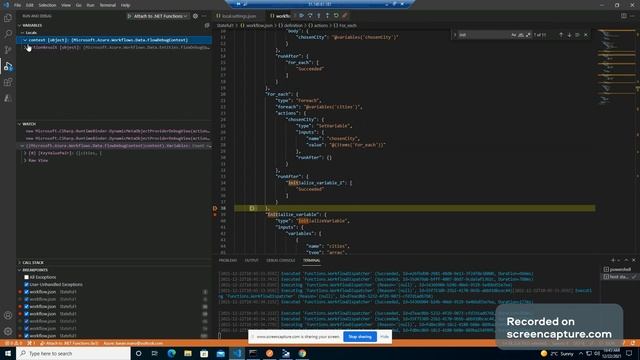This screenshot has height=360, width=640.
Task: Click the line 38 breakpoint glyph
Action: click(x=215, y=208)
